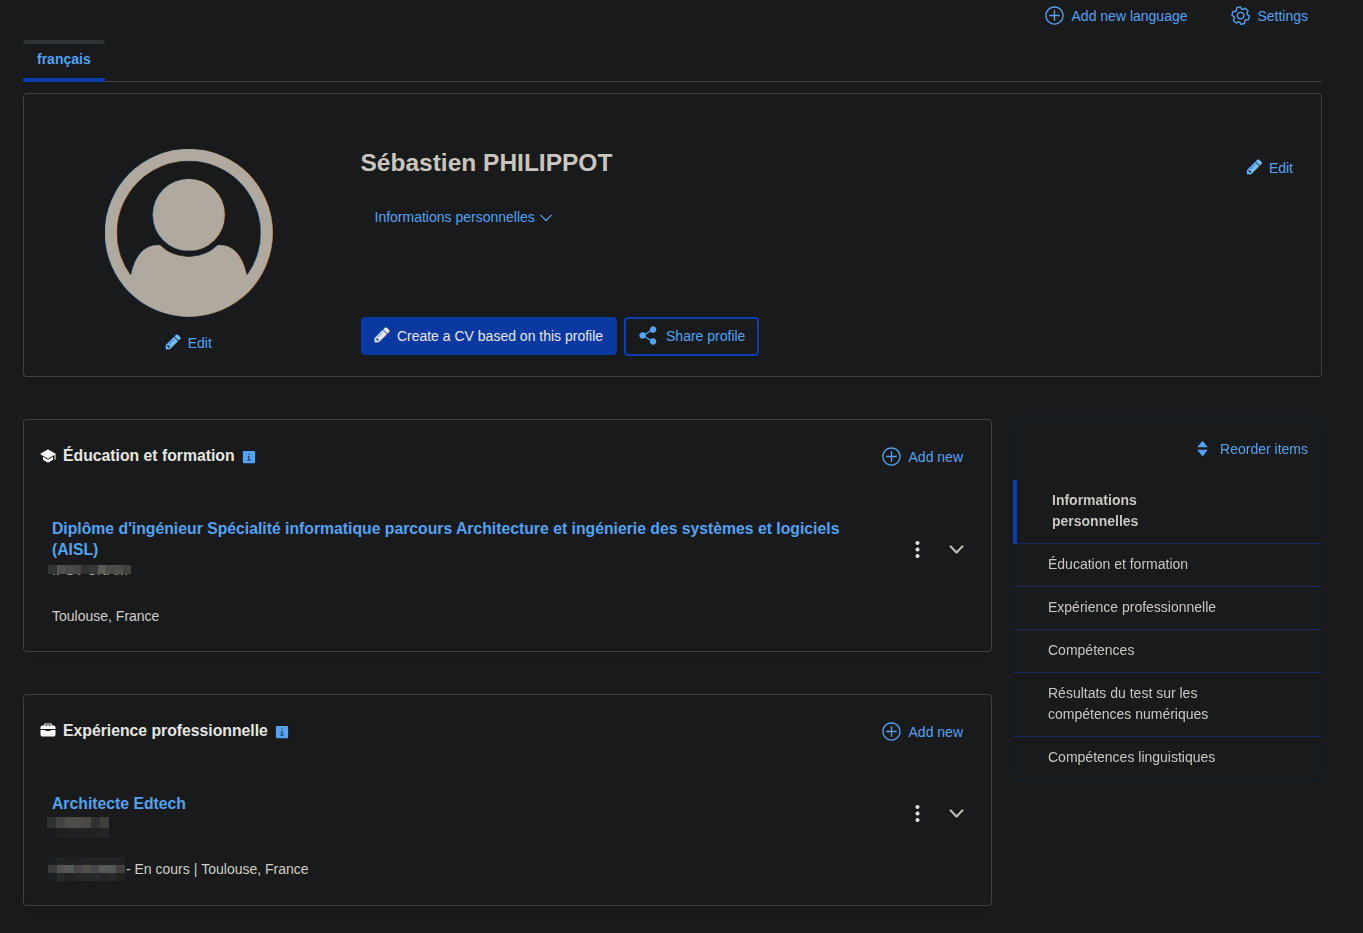Screen dimensions: 1363x933
Task: Click the Share profile button
Action: coord(691,336)
